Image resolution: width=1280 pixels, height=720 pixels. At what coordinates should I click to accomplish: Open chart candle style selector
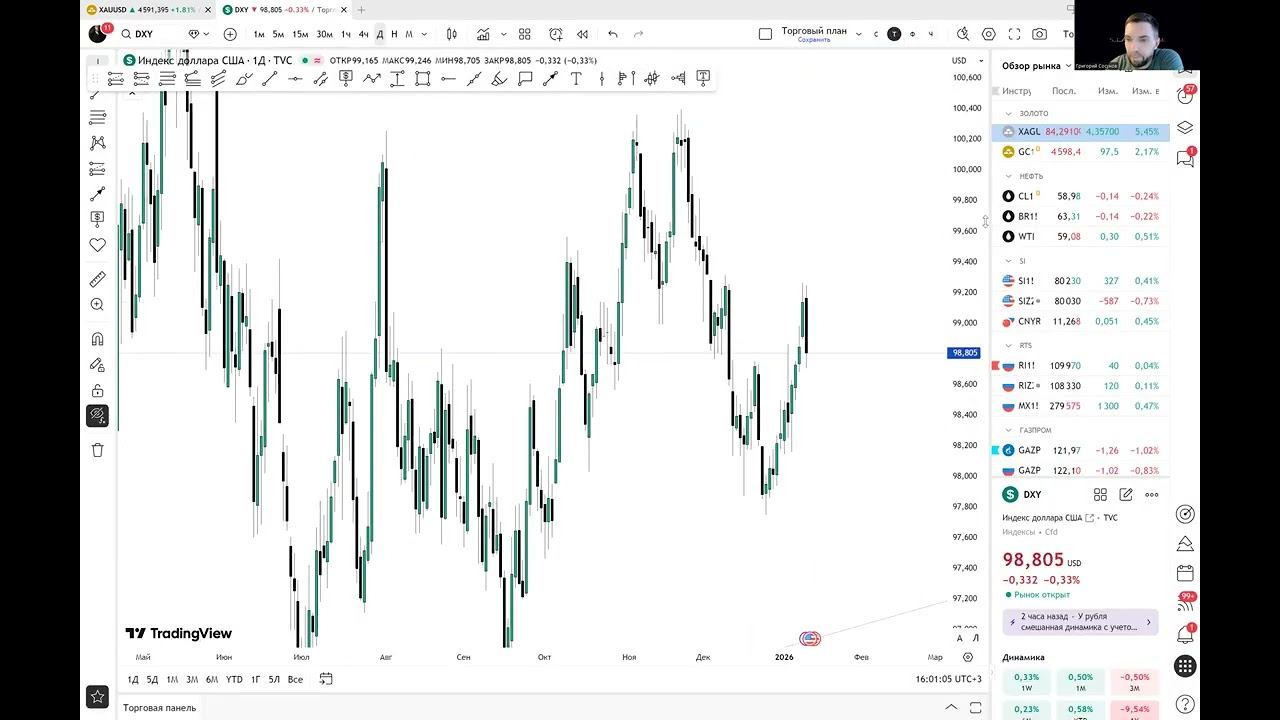[452, 34]
